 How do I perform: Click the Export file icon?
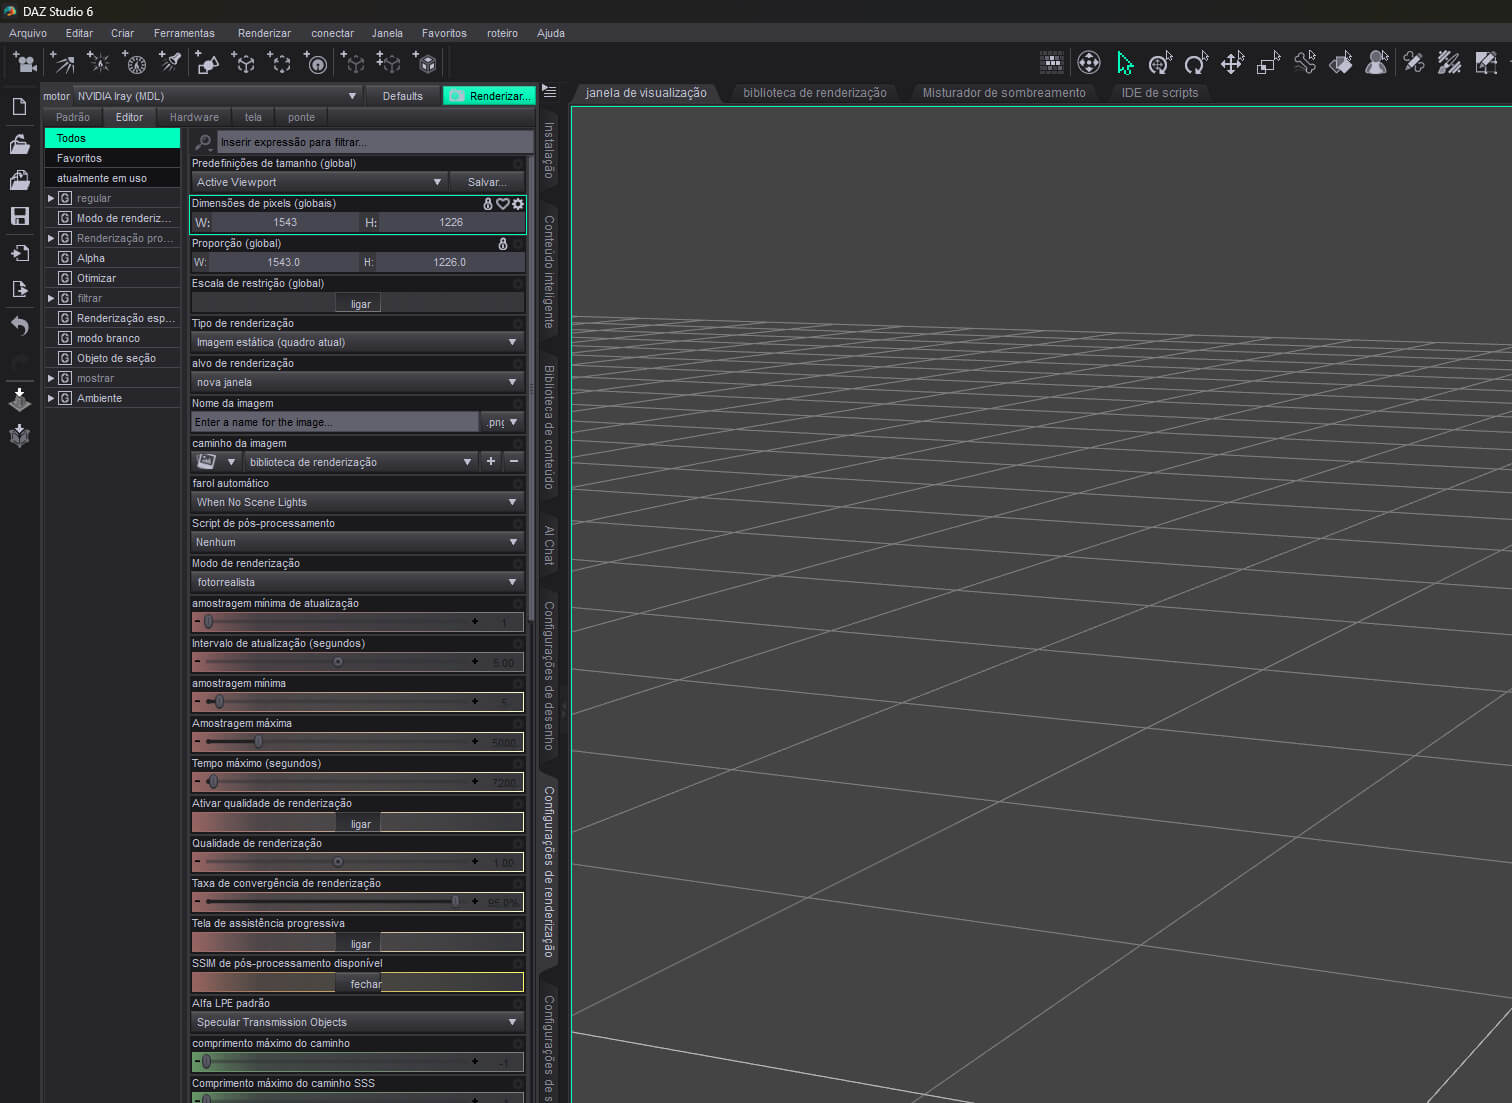(19, 289)
